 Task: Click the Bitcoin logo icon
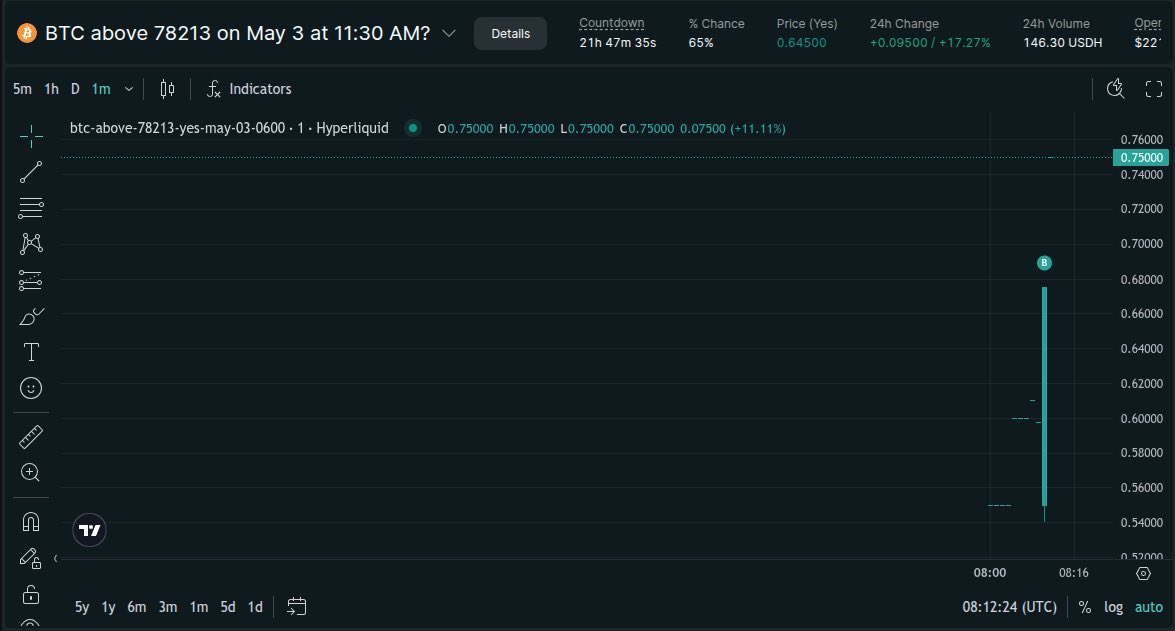pyautogui.click(x=27, y=33)
